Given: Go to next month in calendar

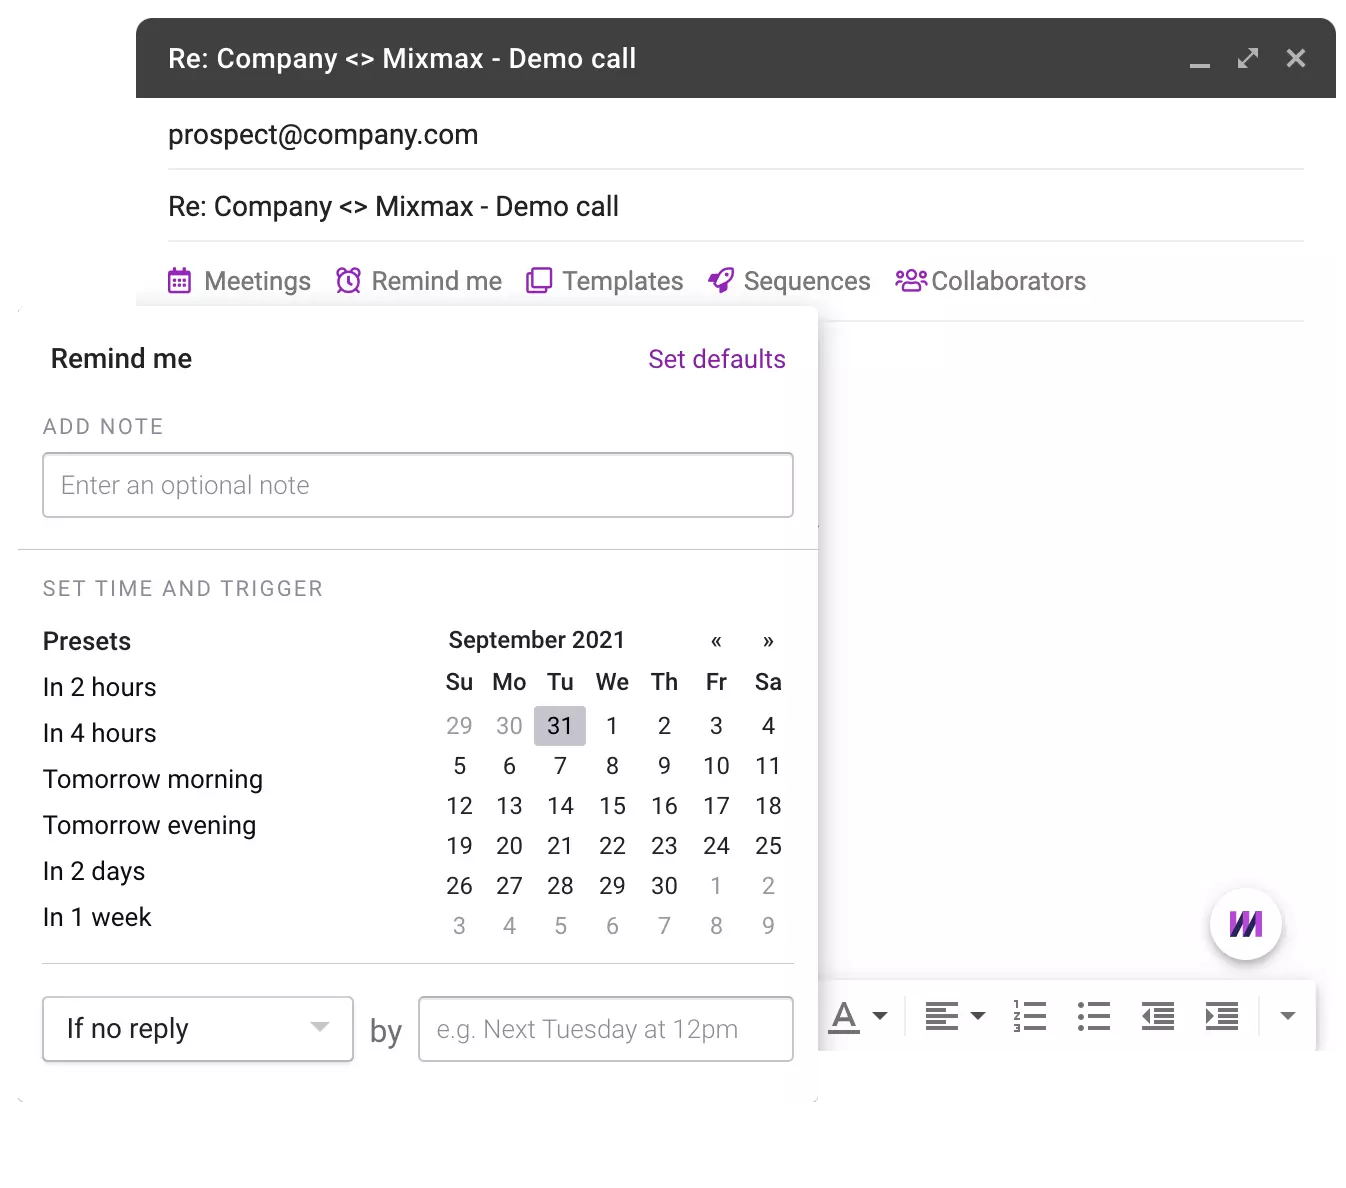Looking at the screenshot, I should (768, 641).
